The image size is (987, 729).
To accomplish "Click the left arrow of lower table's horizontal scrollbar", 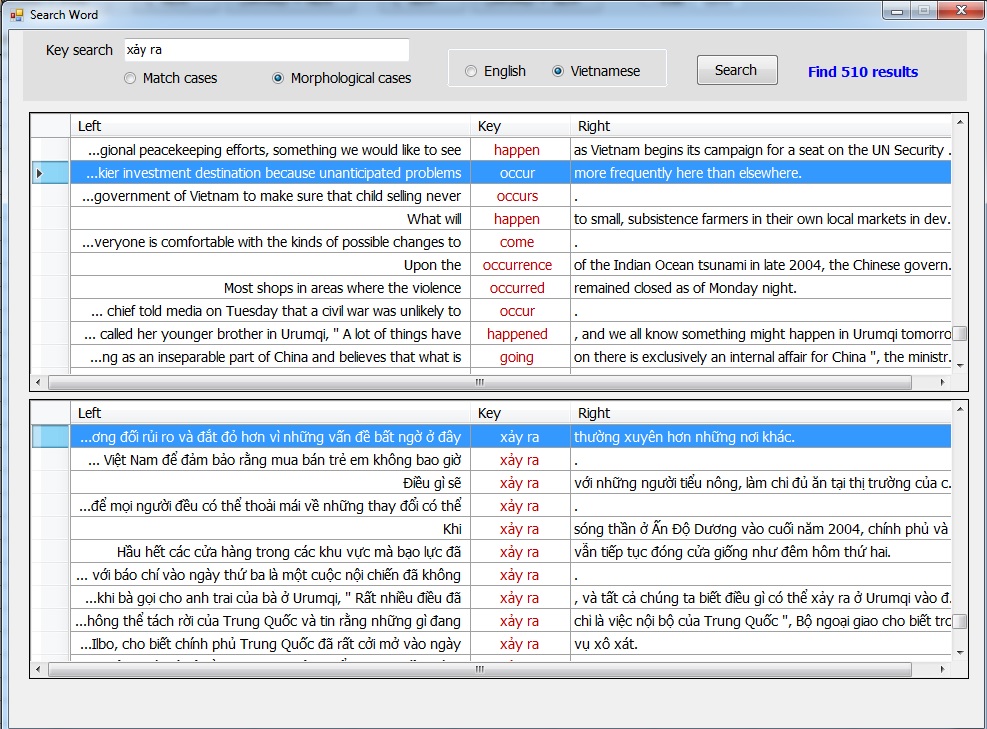I will point(38,669).
